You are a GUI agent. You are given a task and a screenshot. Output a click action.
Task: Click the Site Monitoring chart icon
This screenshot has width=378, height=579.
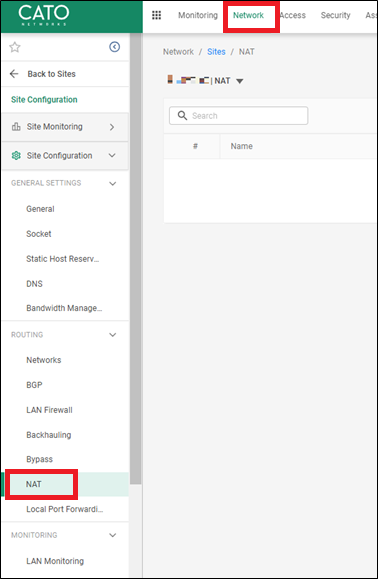coord(16,127)
